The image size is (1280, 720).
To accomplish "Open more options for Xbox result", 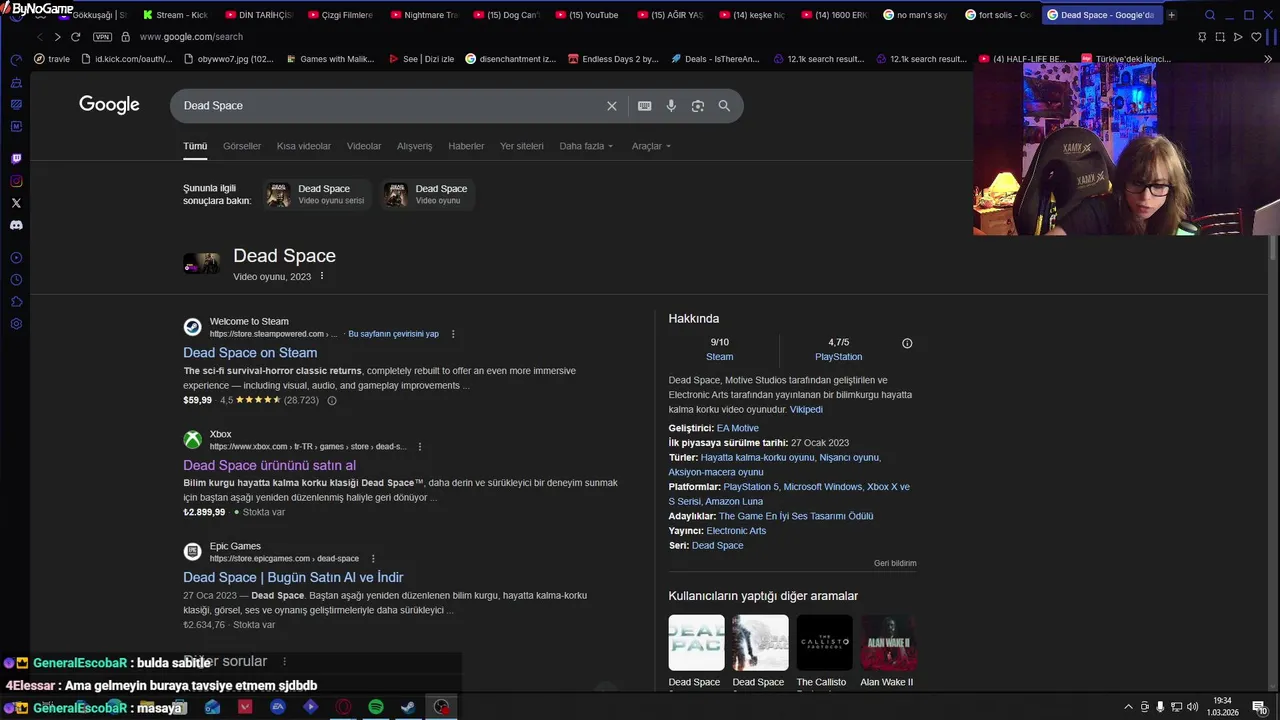I will (420, 447).
